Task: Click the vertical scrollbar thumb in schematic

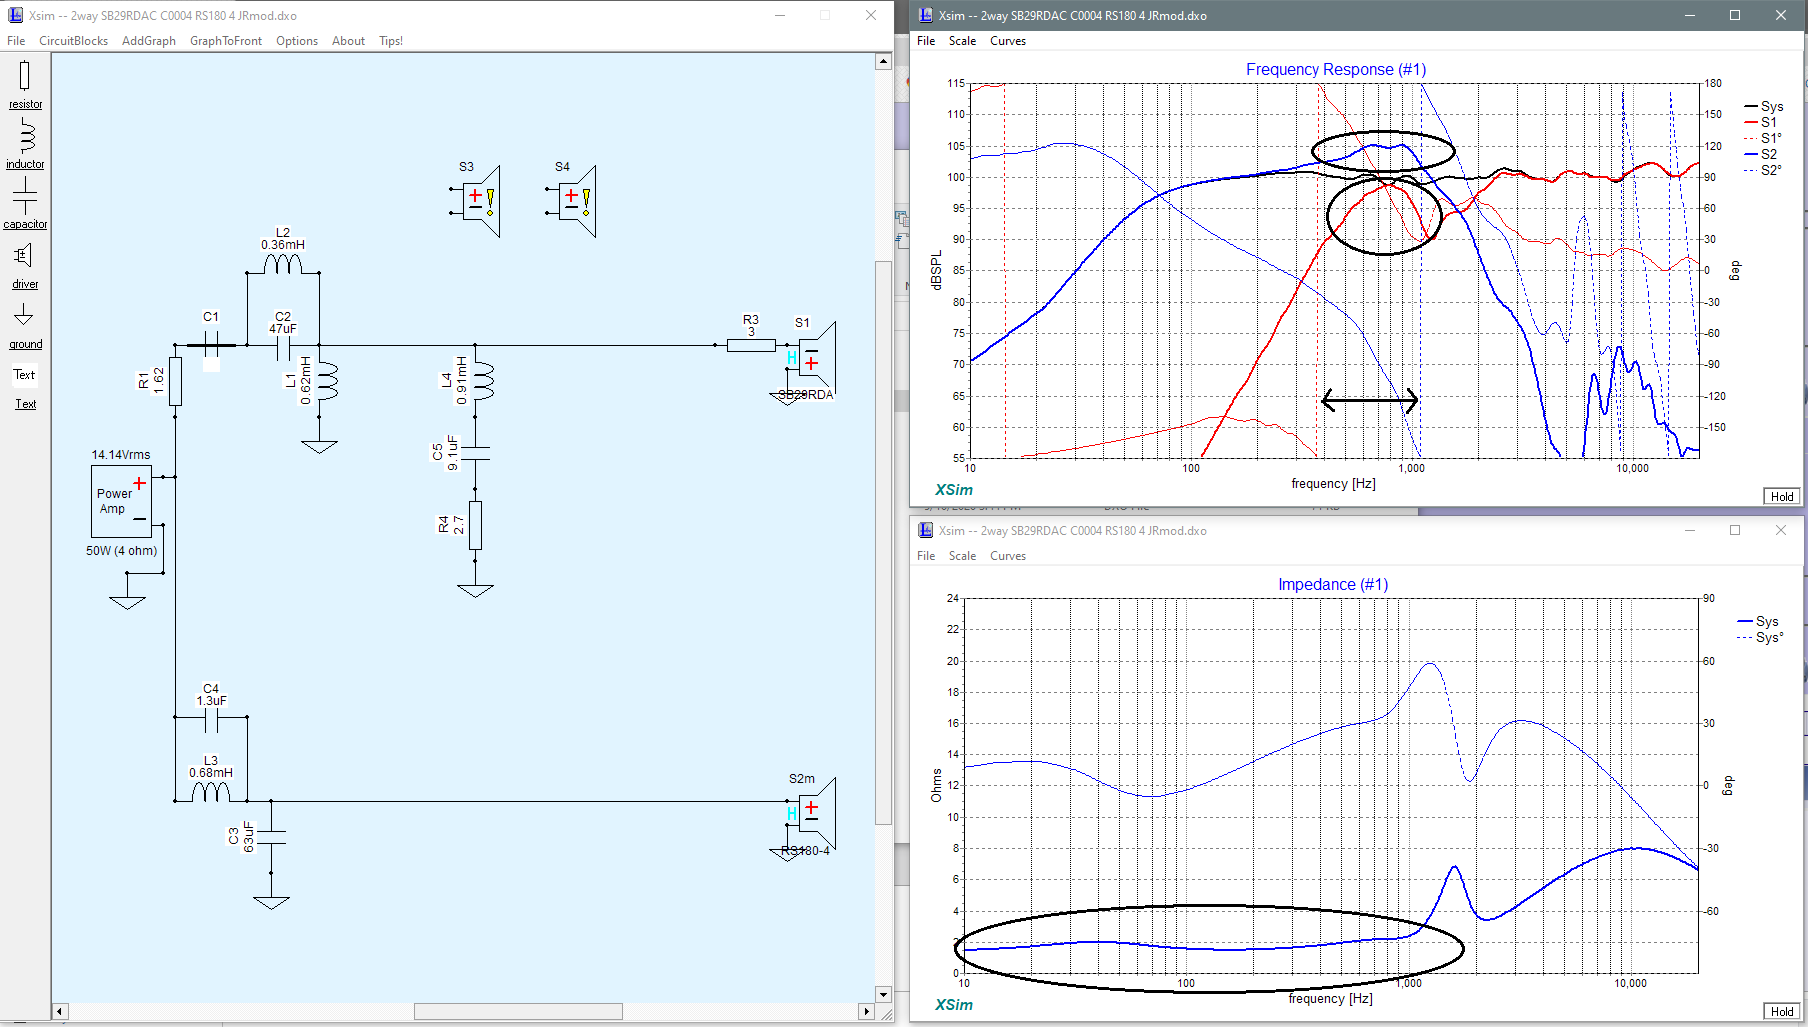Action: pos(883,543)
